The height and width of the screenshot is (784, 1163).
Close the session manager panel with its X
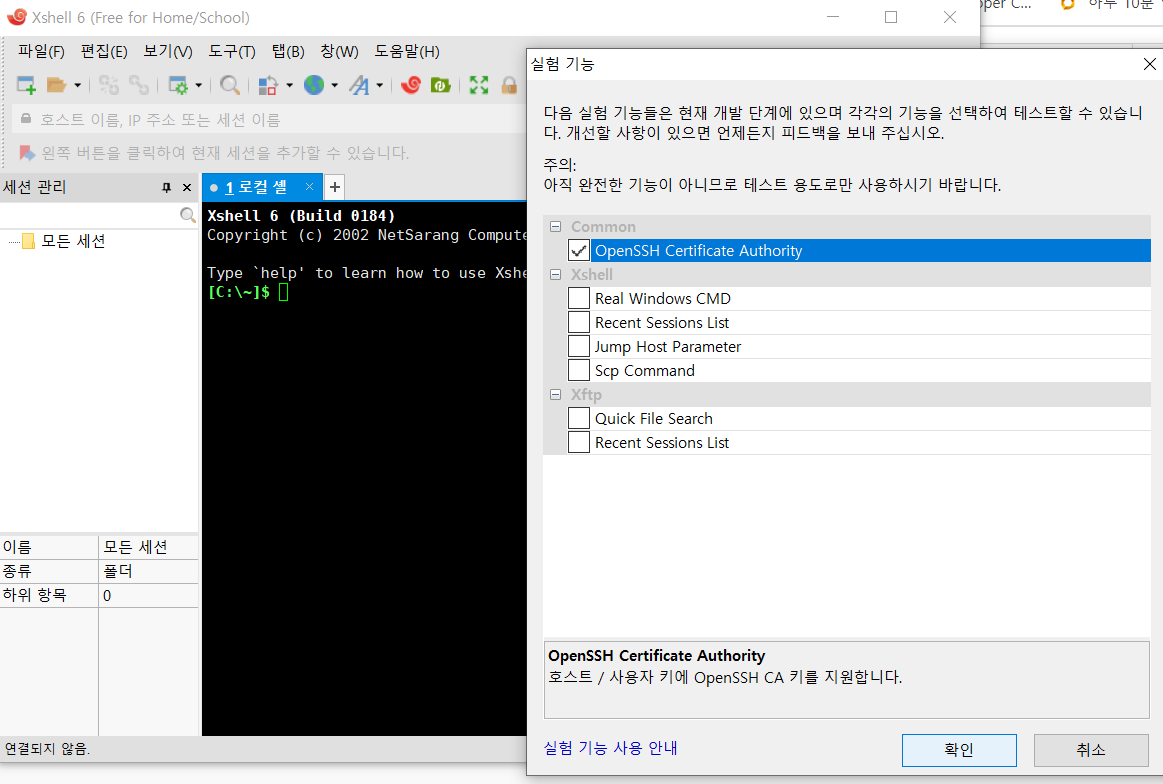[187, 188]
